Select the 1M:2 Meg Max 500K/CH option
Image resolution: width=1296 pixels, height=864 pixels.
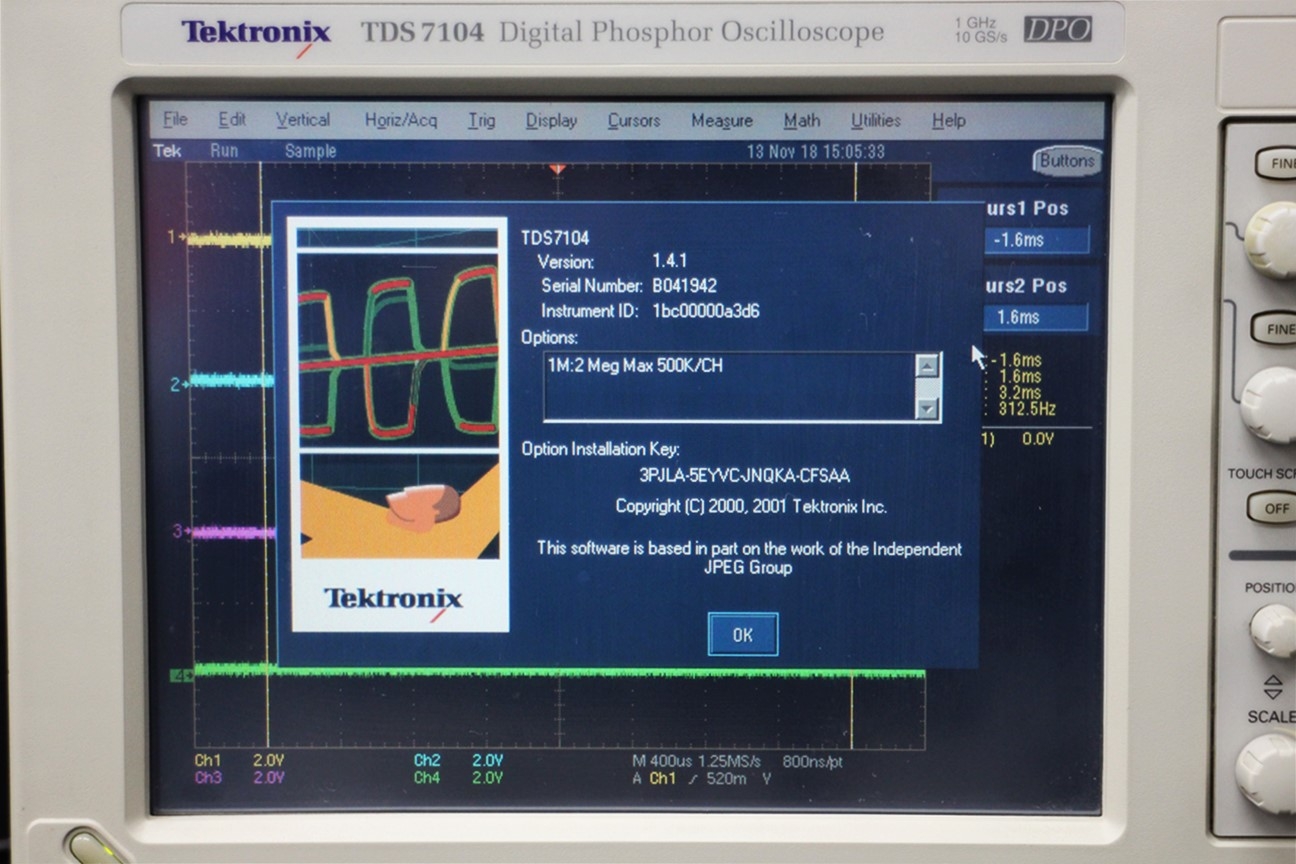pos(634,366)
